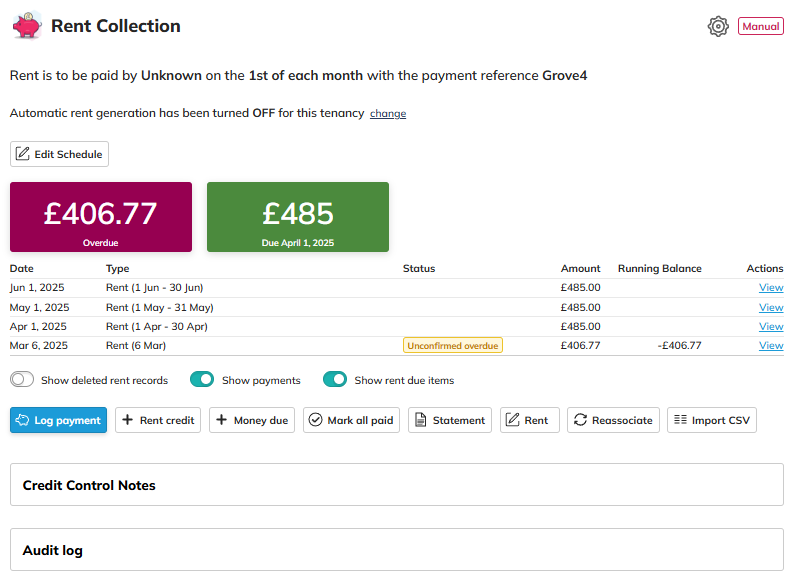
Task: Open the pencil Rent edit button
Action: pos(529,420)
